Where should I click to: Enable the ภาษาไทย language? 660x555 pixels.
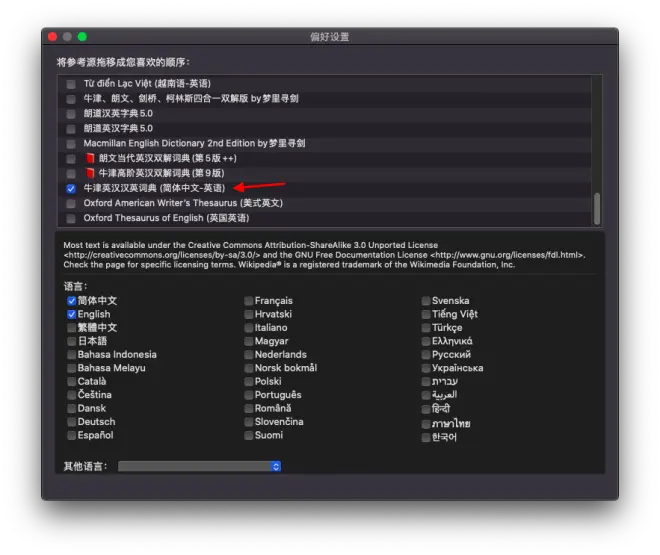426,424
